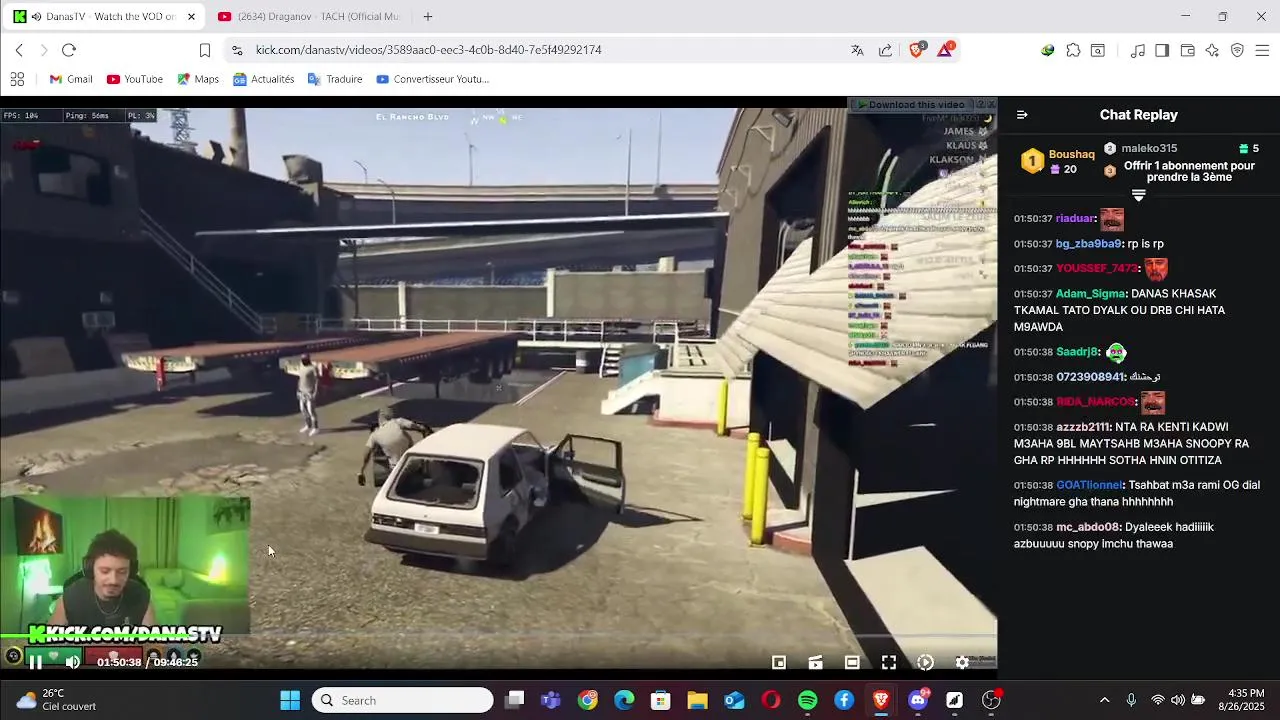This screenshot has height=720, width=1280.
Task: Open Brave VPN icon
Action: pos(1237,50)
